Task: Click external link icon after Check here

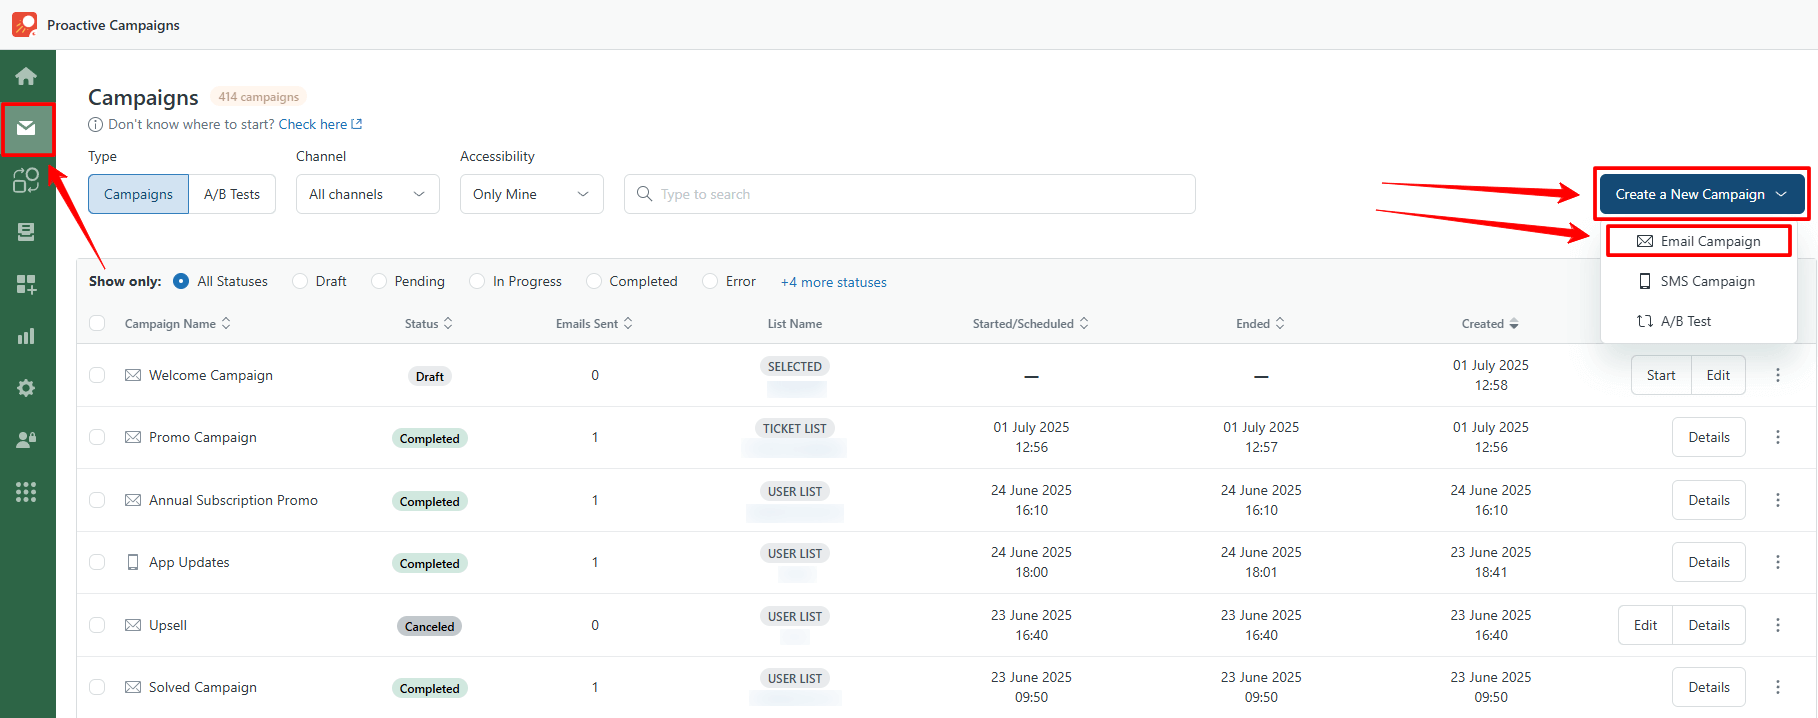Action: (357, 124)
